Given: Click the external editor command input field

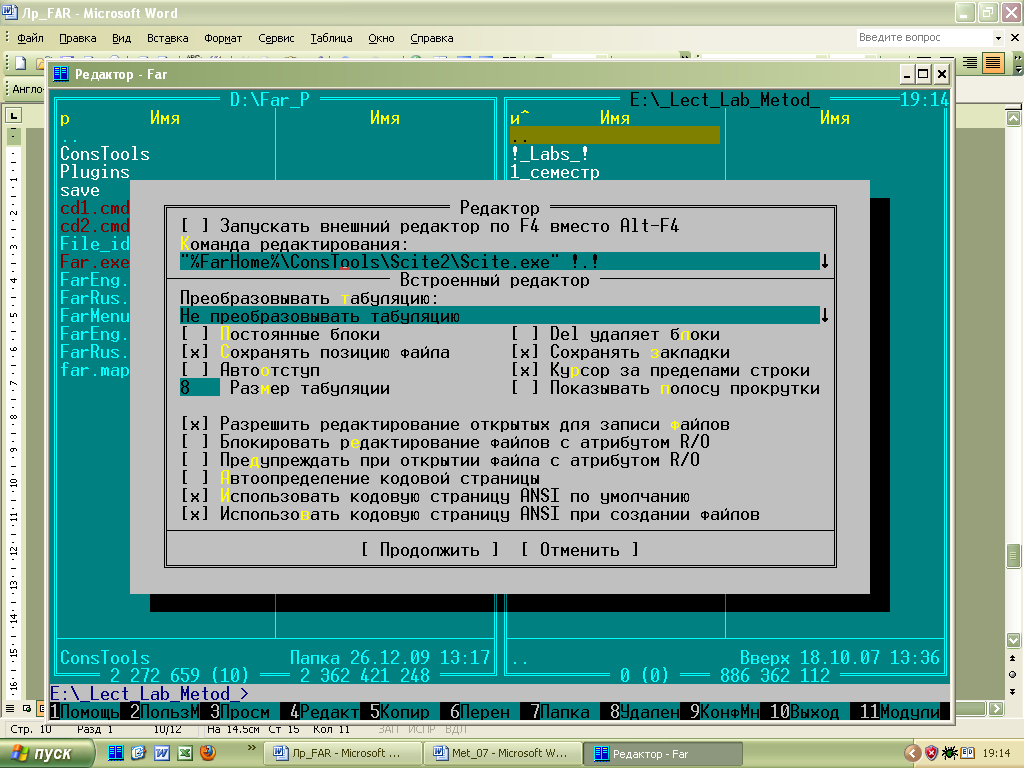Looking at the screenshot, I should coord(500,262).
